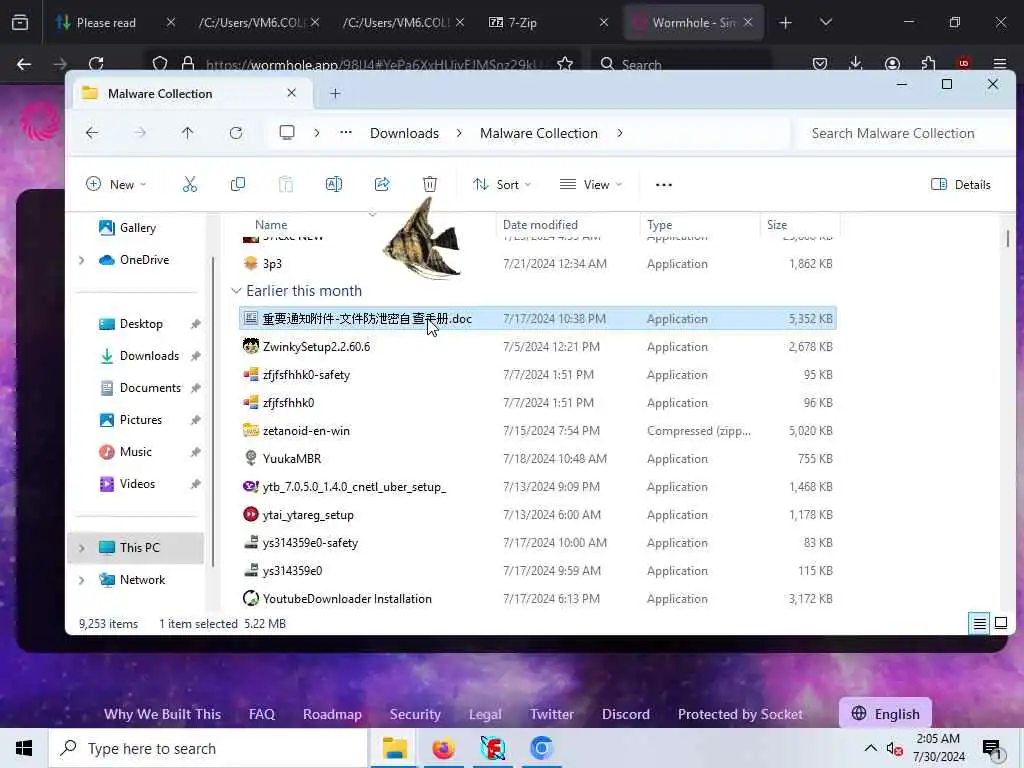Open the New dropdown menu
Image resolution: width=1024 pixels, height=768 pixels.
click(x=116, y=185)
